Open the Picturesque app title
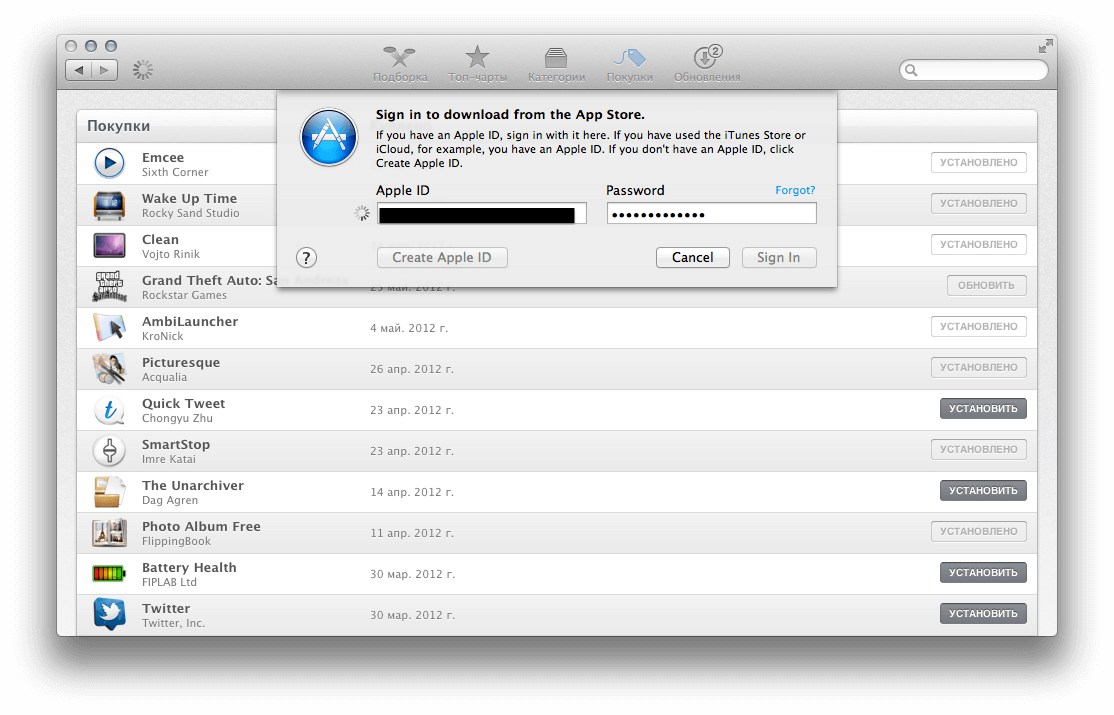 point(181,362)
